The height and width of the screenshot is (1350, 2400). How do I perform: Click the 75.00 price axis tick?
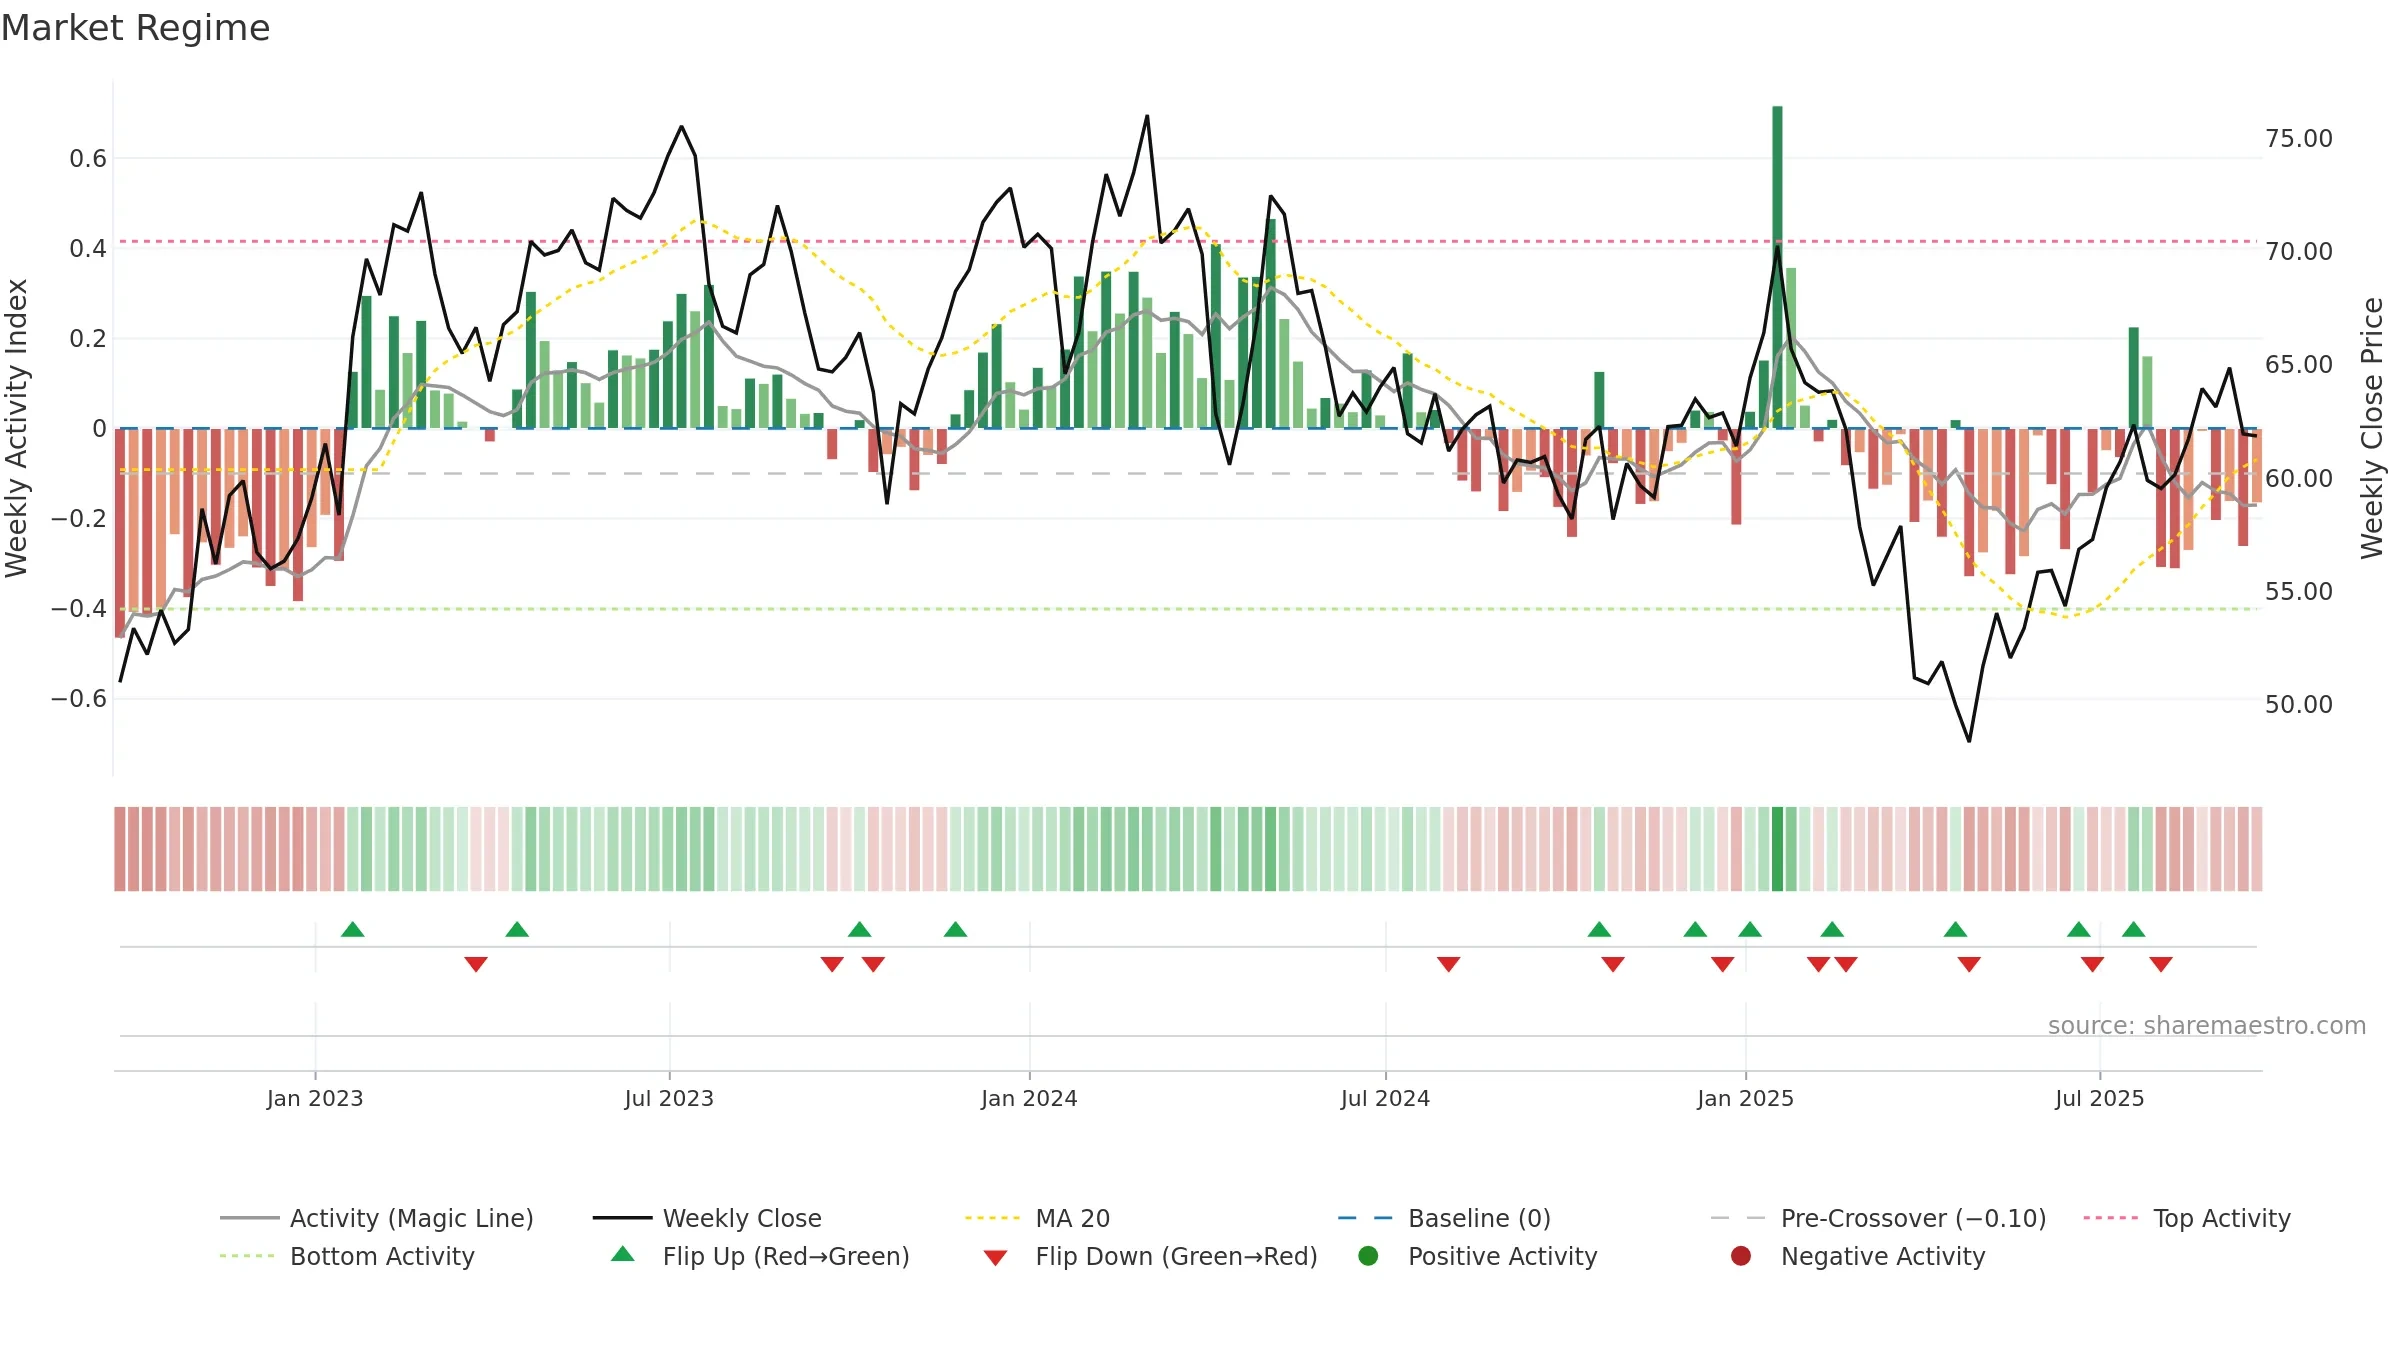pos(2298,138)
